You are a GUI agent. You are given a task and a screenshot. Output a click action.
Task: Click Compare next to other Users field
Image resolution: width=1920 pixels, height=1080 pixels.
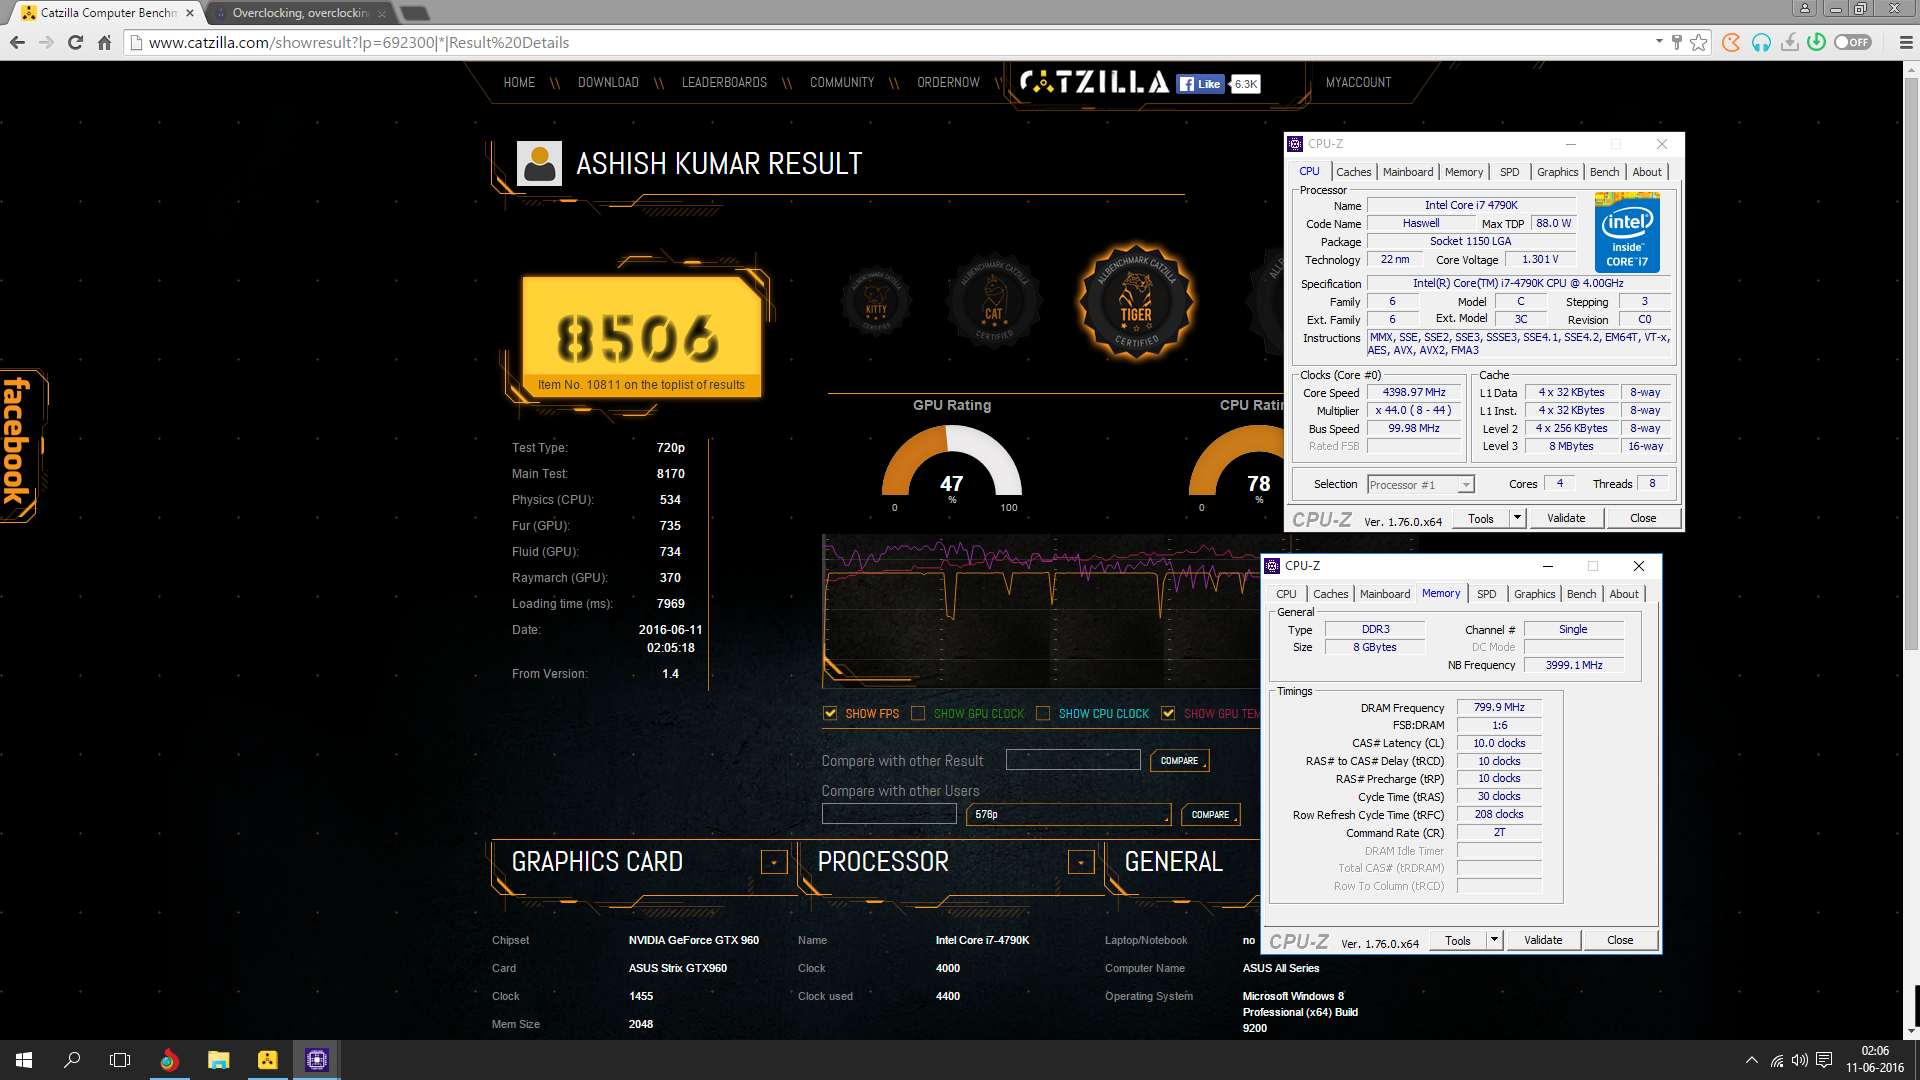click(x=1210, y=815)
